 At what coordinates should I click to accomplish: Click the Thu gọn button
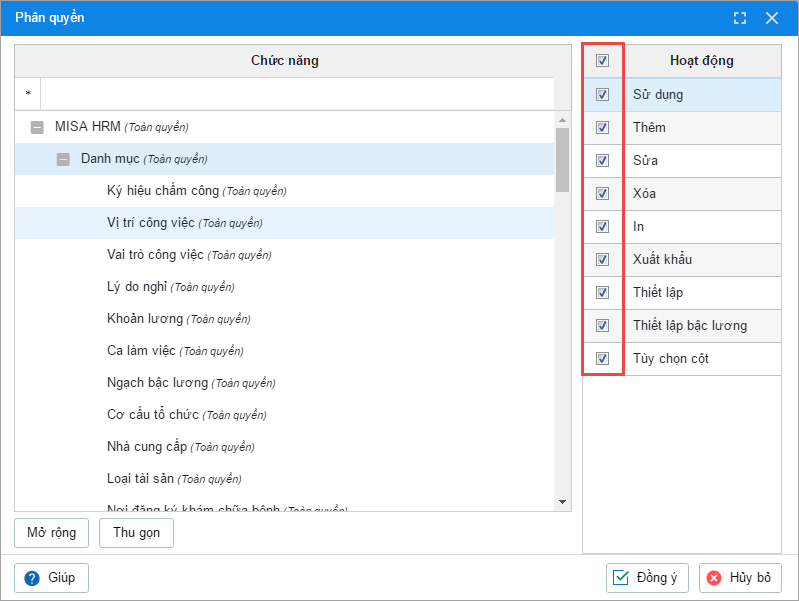(136, 532)
